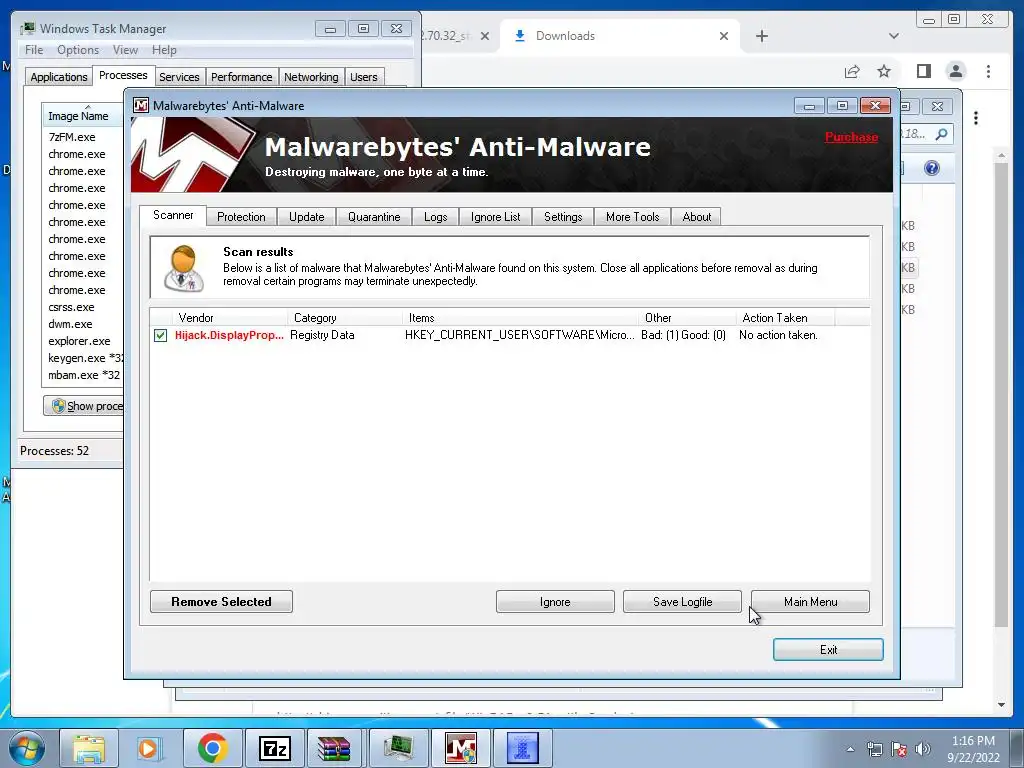Open Task Manager Performance tab
Image resolution: width=1024 pixels, height=768 pixels.
point(242,77)
